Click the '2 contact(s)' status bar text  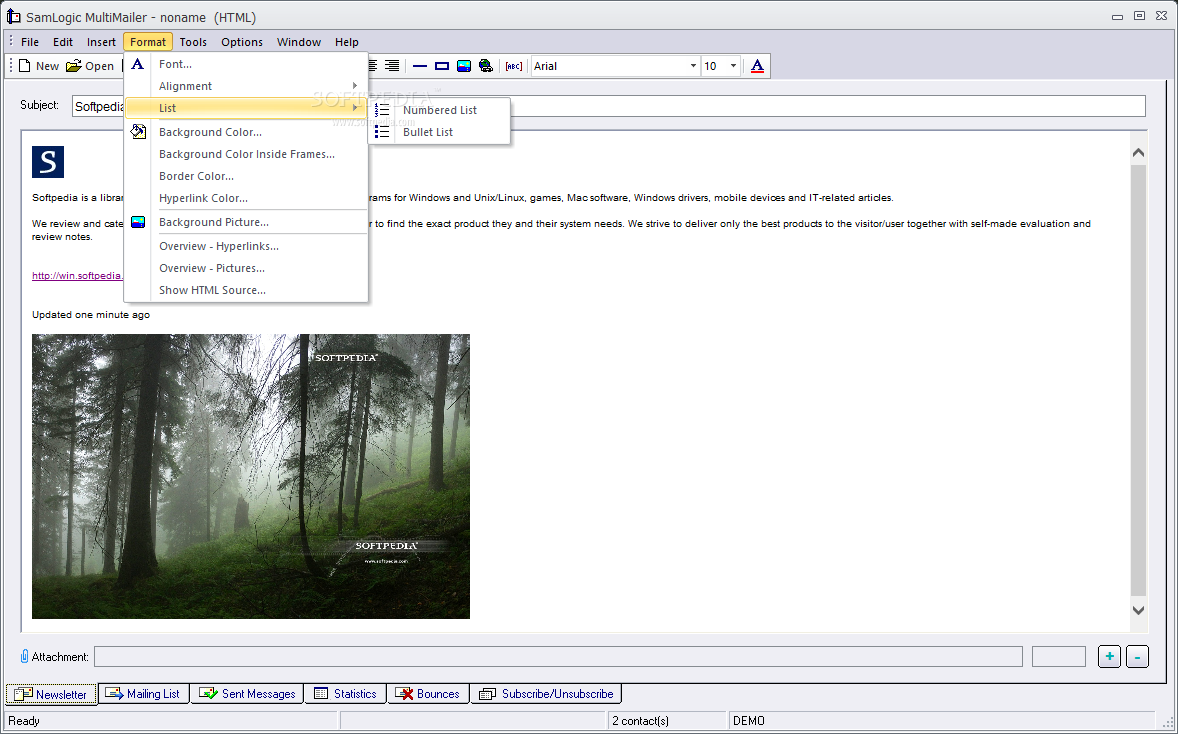click(641, 721)
